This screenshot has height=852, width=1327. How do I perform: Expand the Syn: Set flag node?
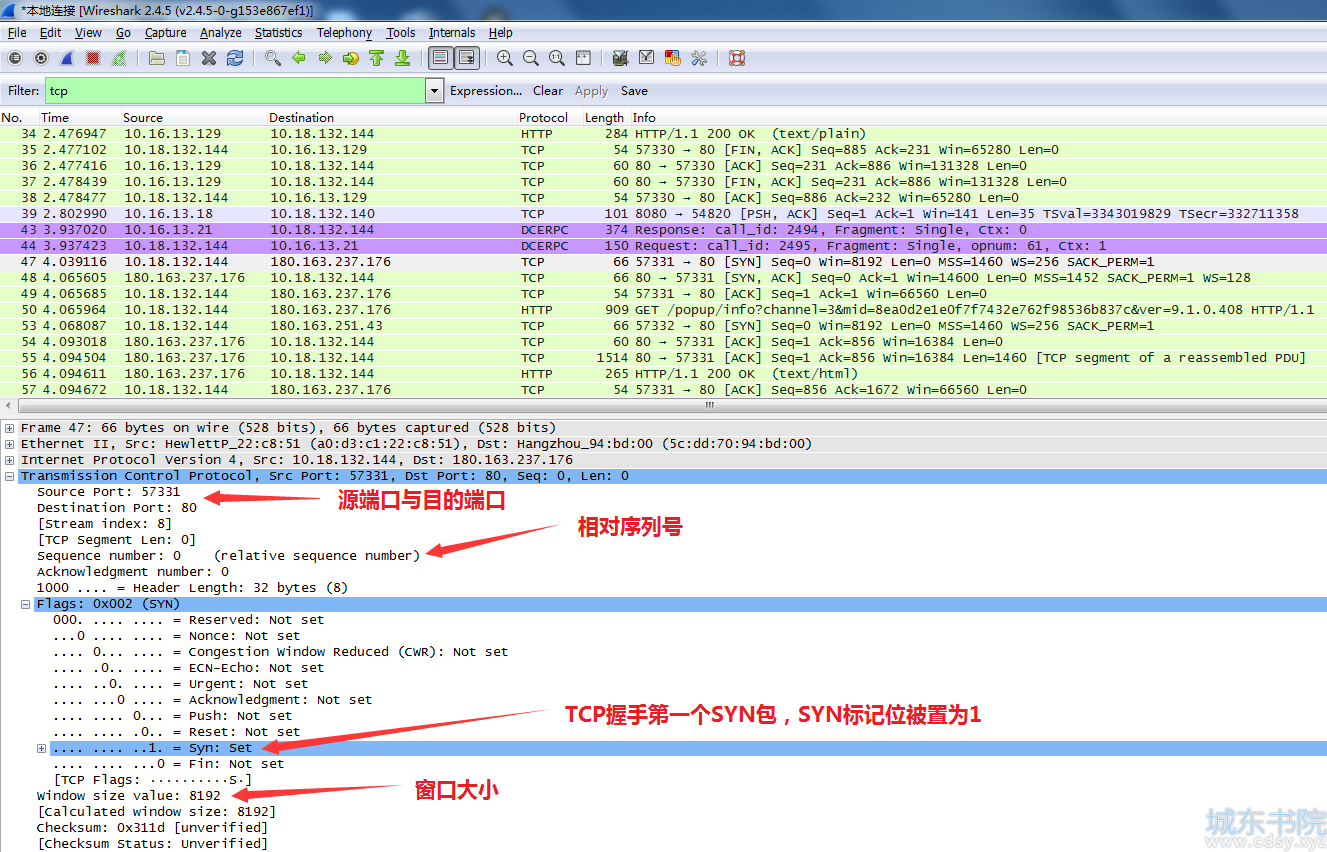click(x=42, y=748)
